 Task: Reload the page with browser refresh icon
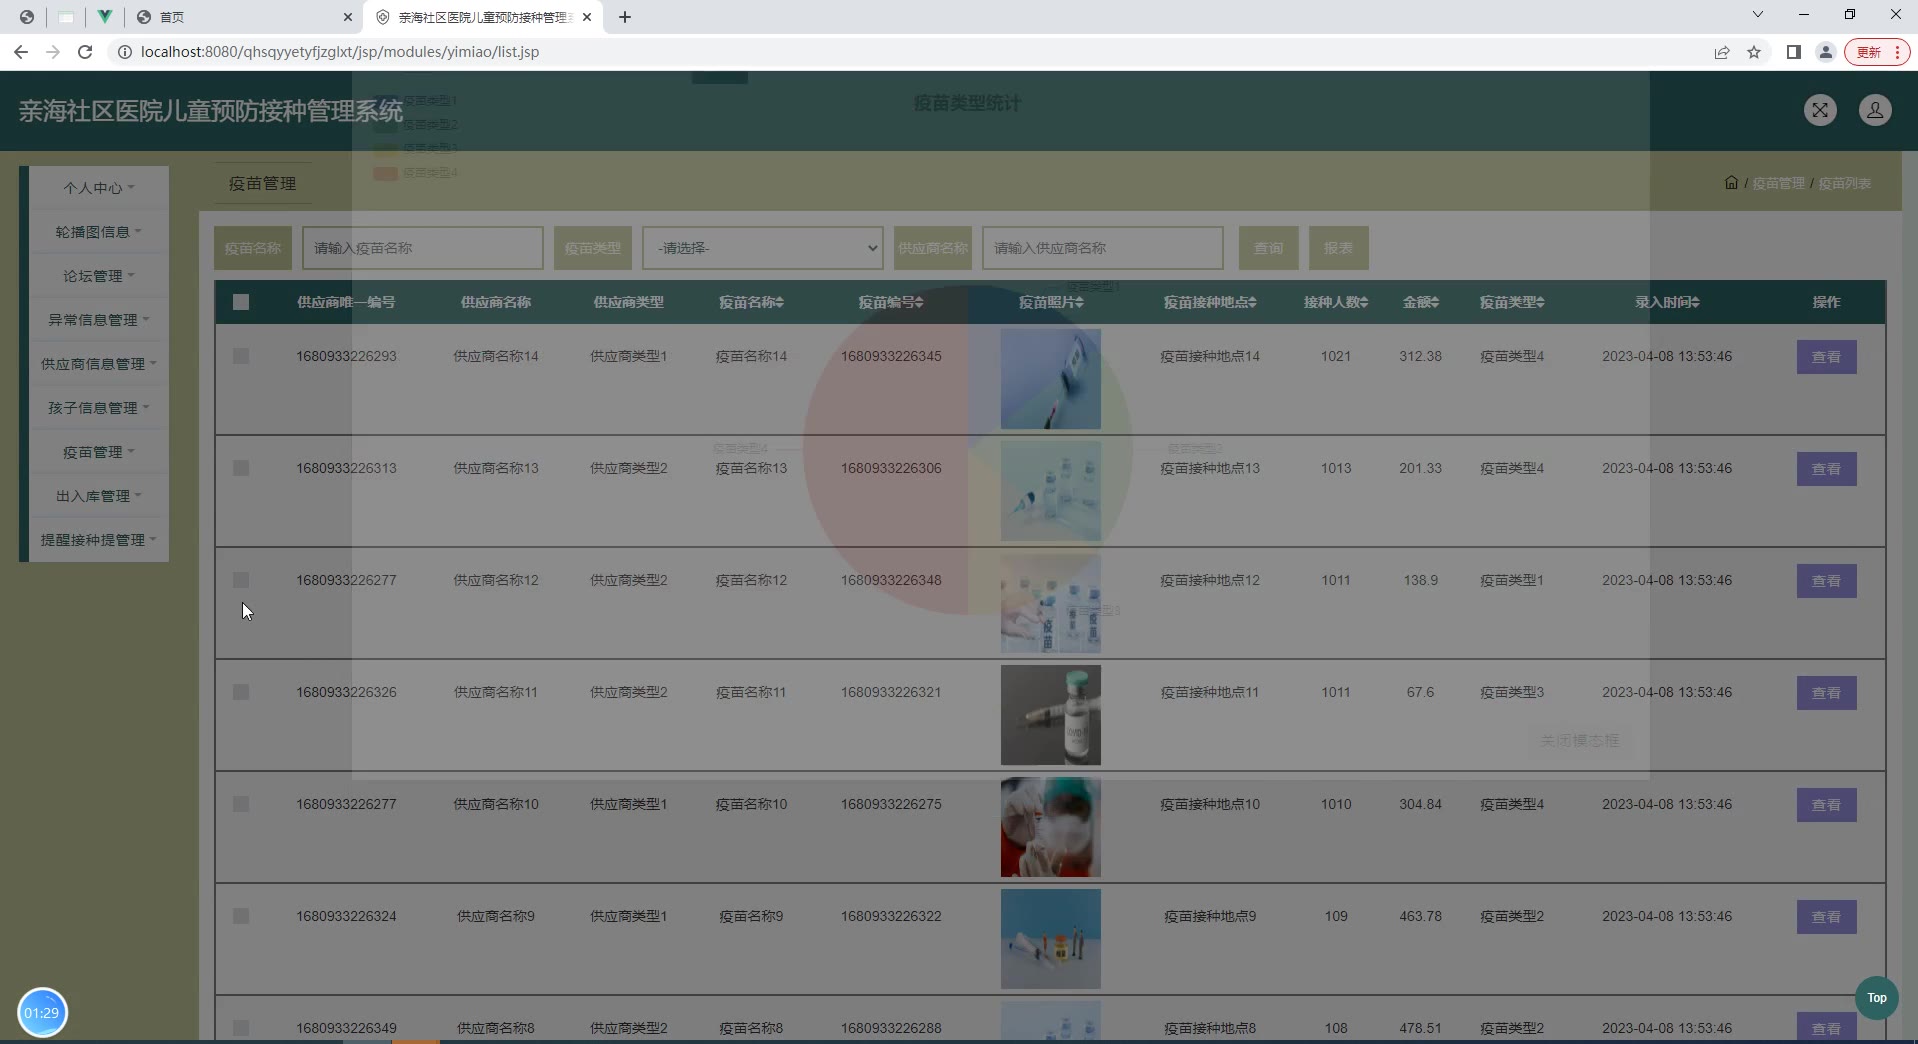[x=85, y=52]
